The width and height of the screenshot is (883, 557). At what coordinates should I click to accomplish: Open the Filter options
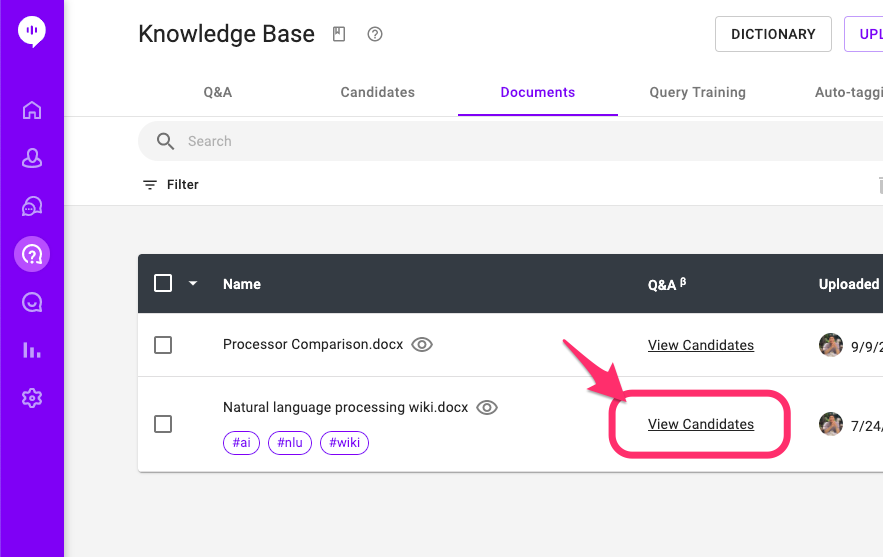[x=171, y=185]
